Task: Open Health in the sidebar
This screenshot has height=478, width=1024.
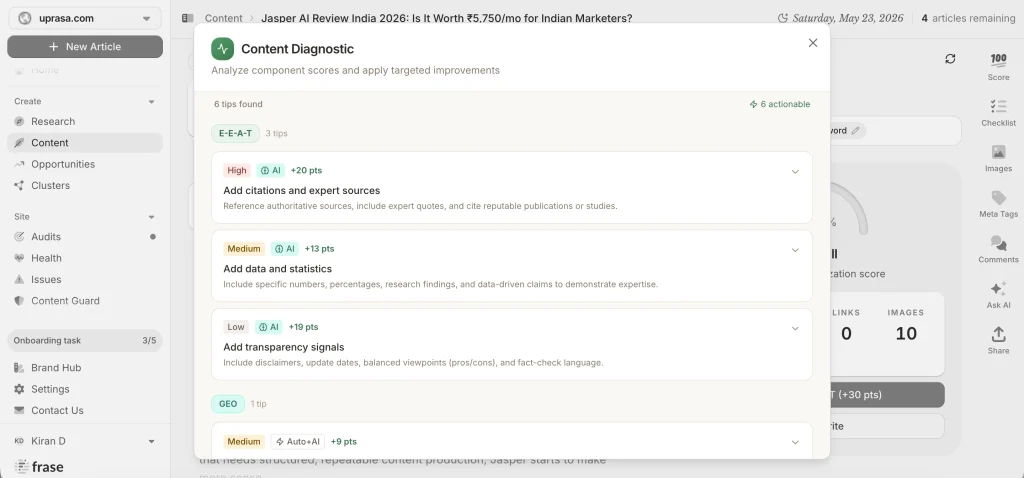Action: click(x=46, y=258)
